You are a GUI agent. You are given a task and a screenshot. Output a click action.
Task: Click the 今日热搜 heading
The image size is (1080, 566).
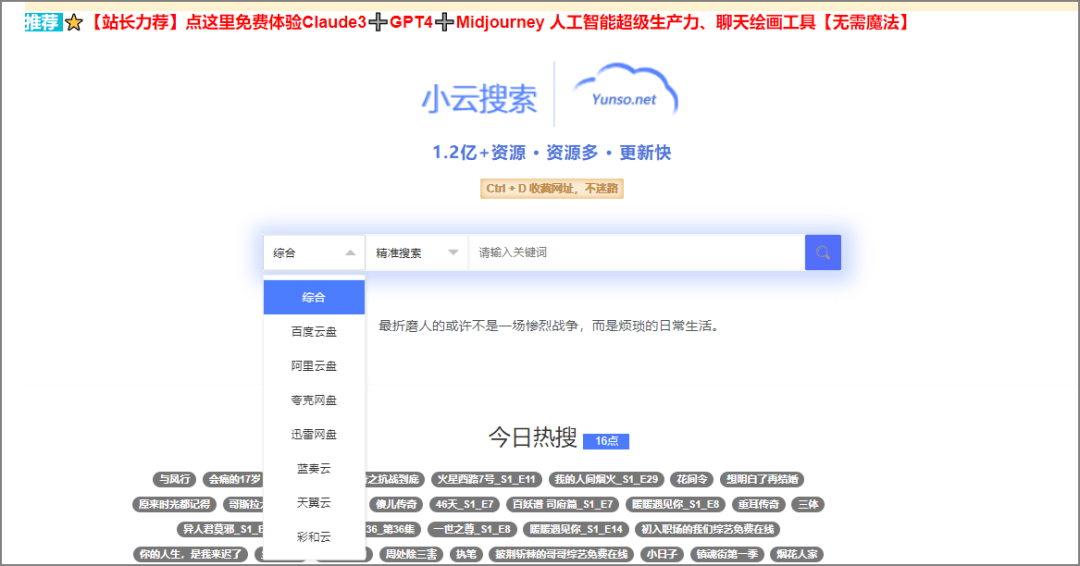532,437
